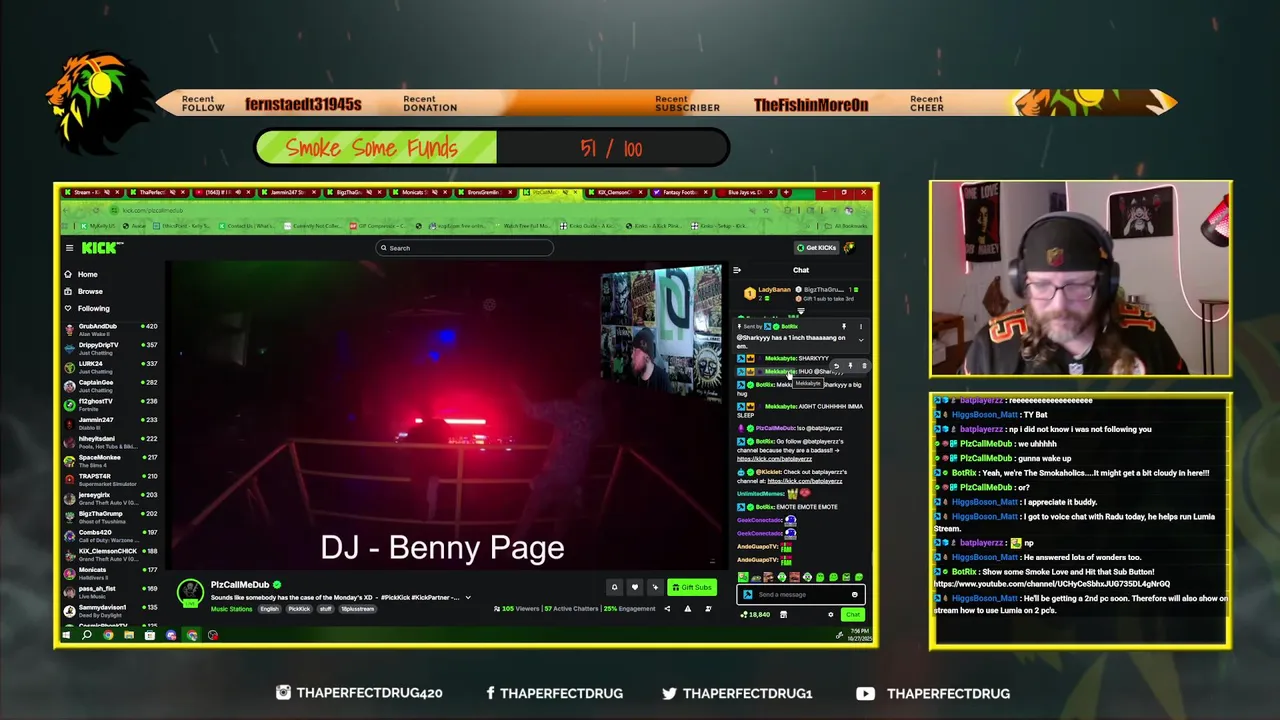The width and height of the screenshot is (1280, 720).
Task: Open jerseygirlx channel
Action: pyautogui.click(x=111, y=497)
